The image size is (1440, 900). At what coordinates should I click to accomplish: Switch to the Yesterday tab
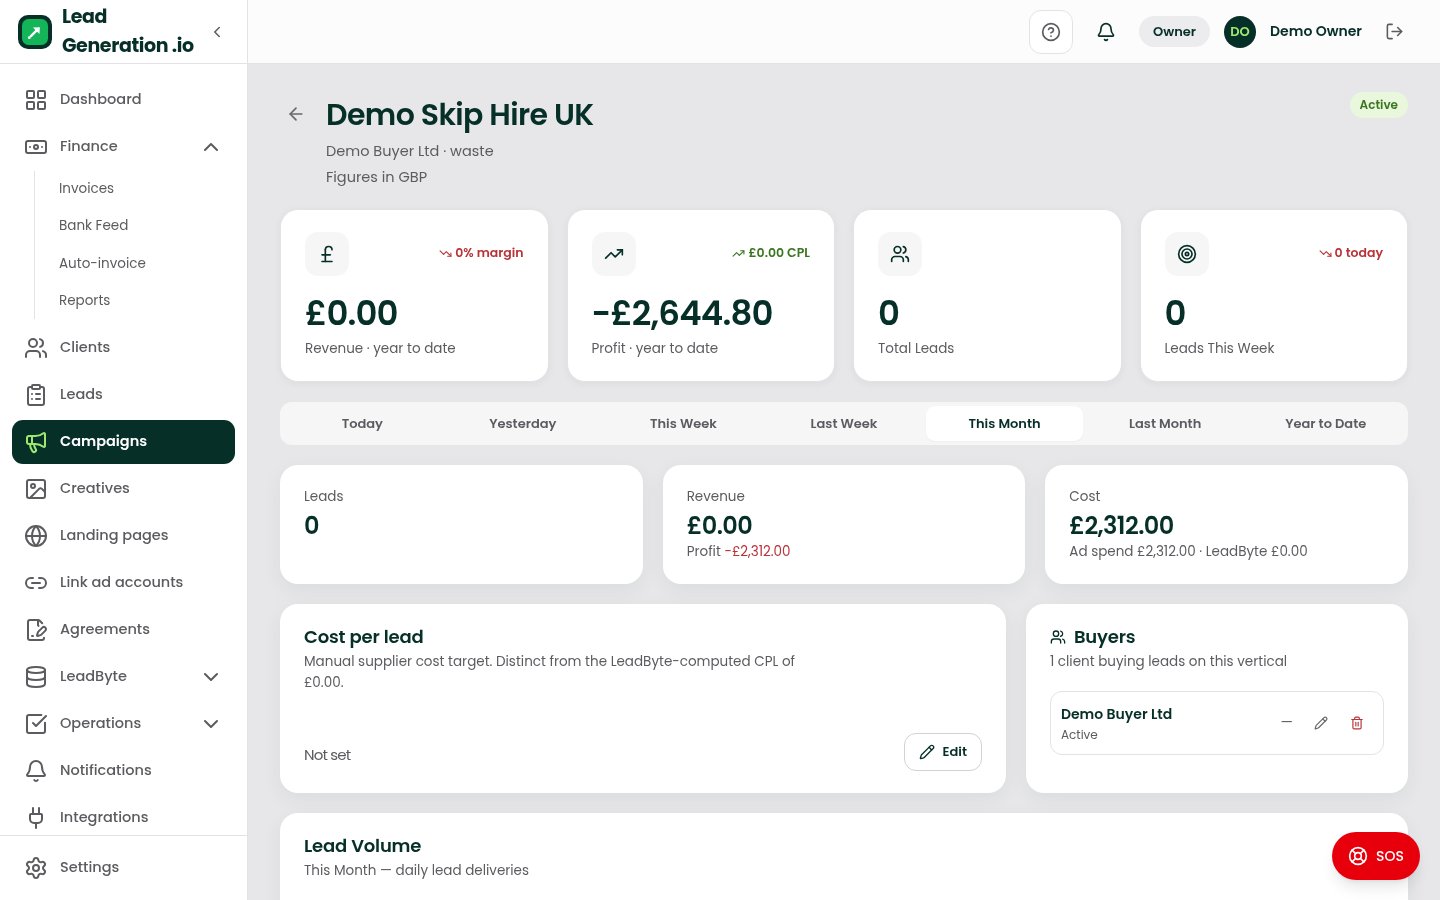tap(522, 424)
